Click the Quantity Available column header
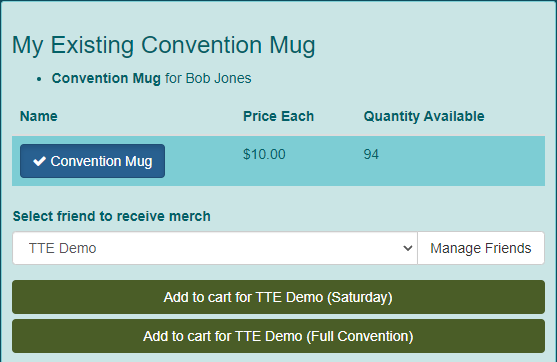This screenshot has width=557, height=362. 424,116
